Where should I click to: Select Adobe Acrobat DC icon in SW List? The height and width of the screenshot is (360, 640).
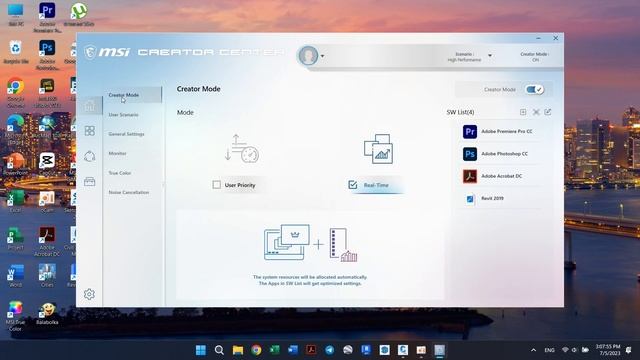[470, 176]
